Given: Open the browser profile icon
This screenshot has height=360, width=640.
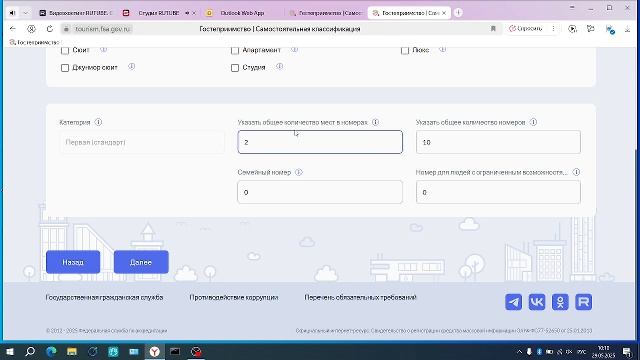Looking at the screenshot, I should pos(31,29).
